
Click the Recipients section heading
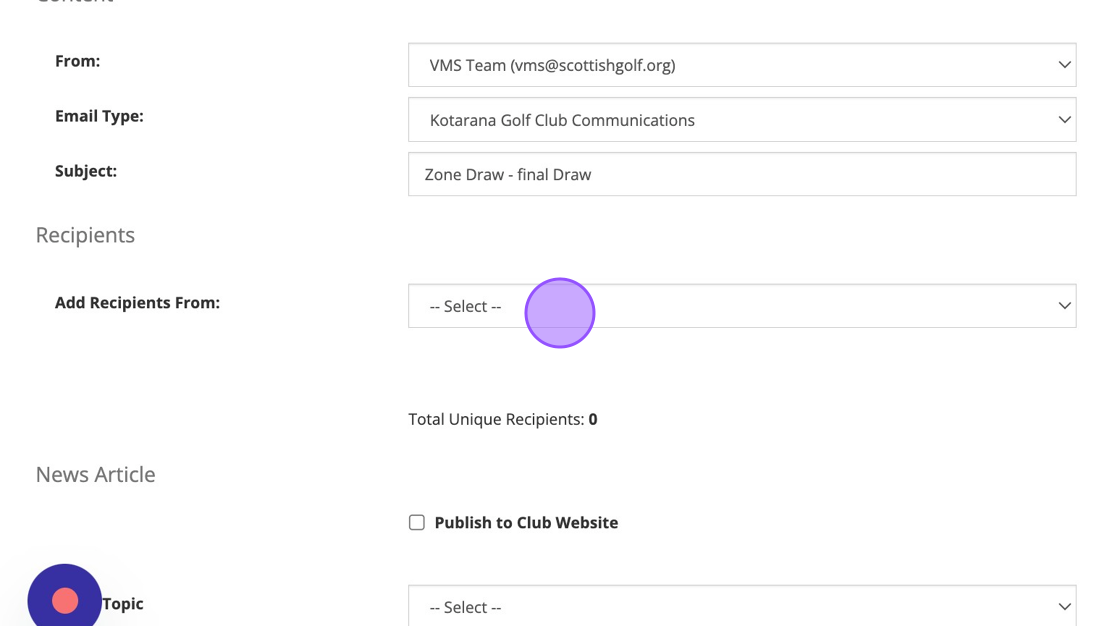coord(85,235)
